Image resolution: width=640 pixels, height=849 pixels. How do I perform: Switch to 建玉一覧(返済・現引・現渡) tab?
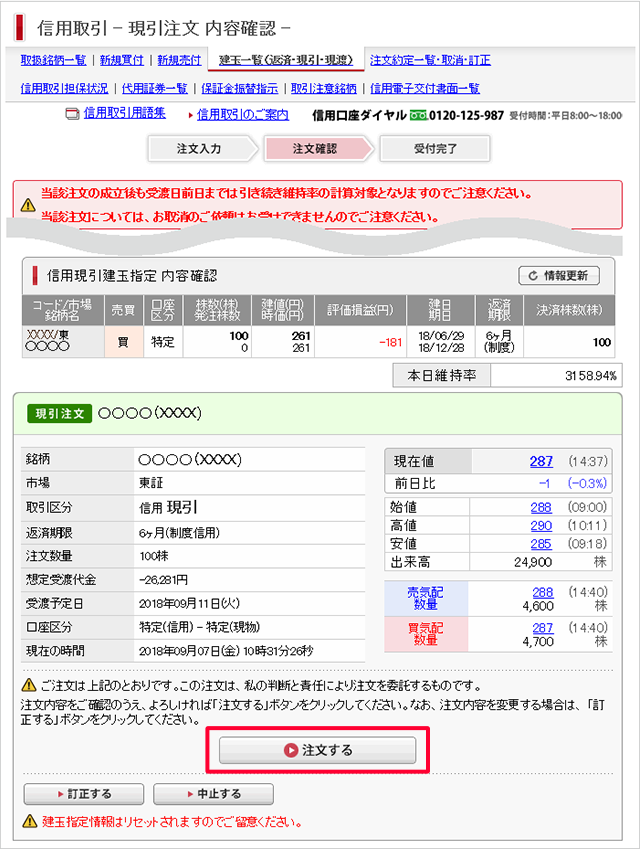pos(285,60)
